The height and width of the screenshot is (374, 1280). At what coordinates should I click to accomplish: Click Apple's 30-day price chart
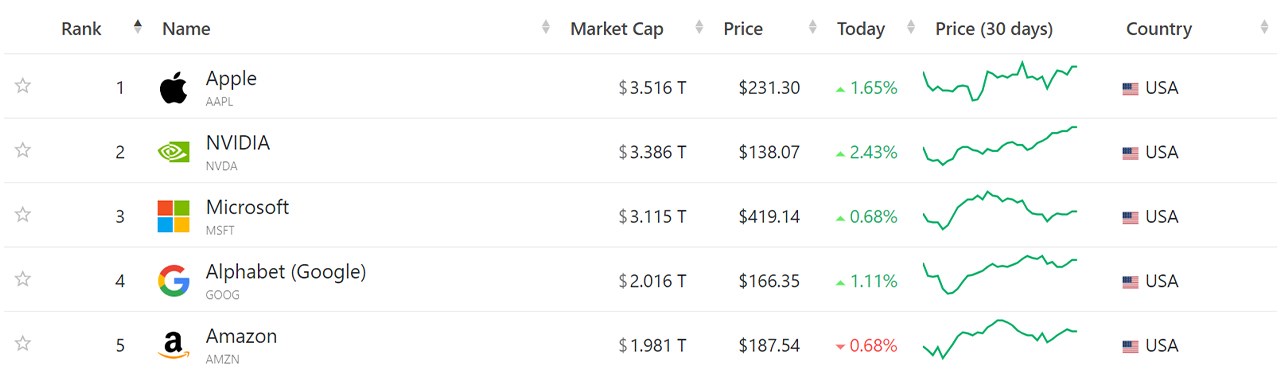1000,81
